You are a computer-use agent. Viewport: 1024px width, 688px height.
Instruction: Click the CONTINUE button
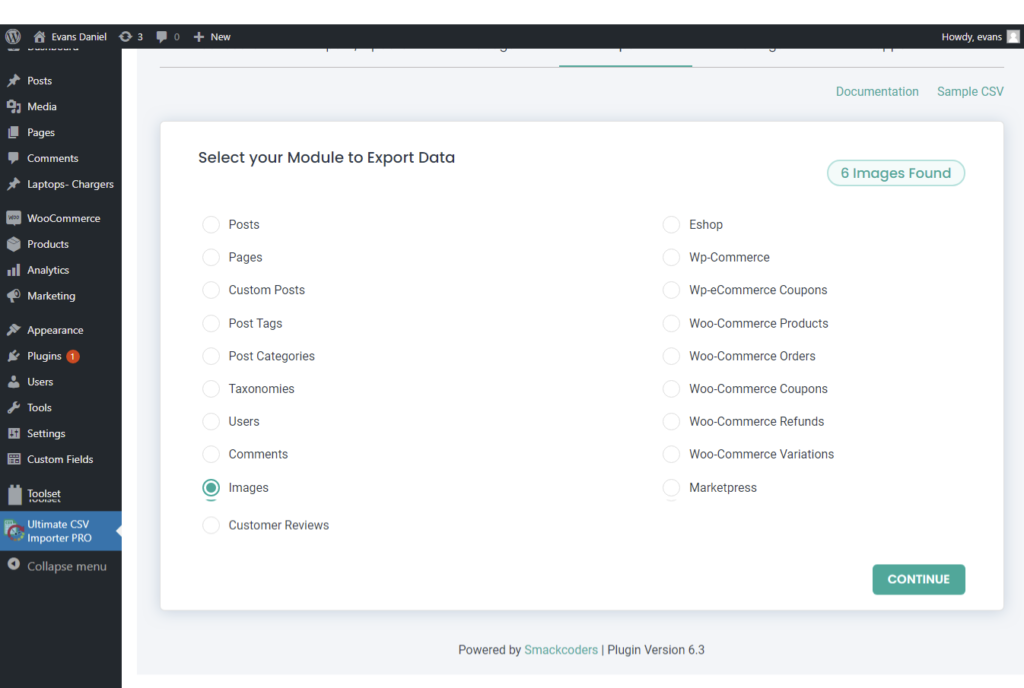tap(918, 579)
